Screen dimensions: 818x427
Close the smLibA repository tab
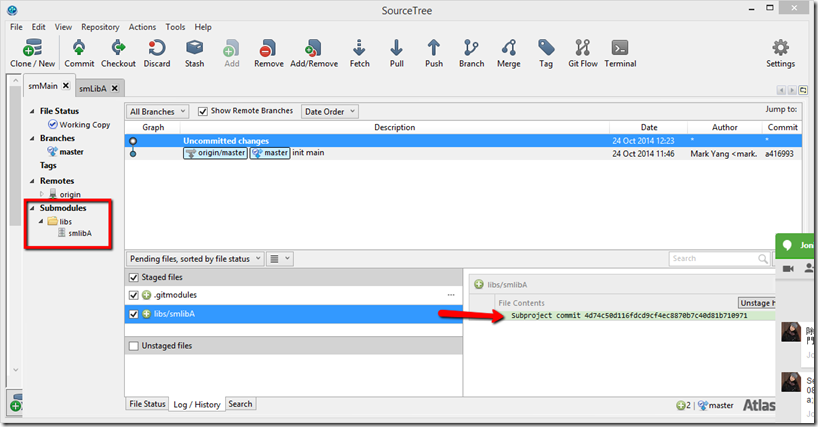pyautogui.click(x=115, y=88)
